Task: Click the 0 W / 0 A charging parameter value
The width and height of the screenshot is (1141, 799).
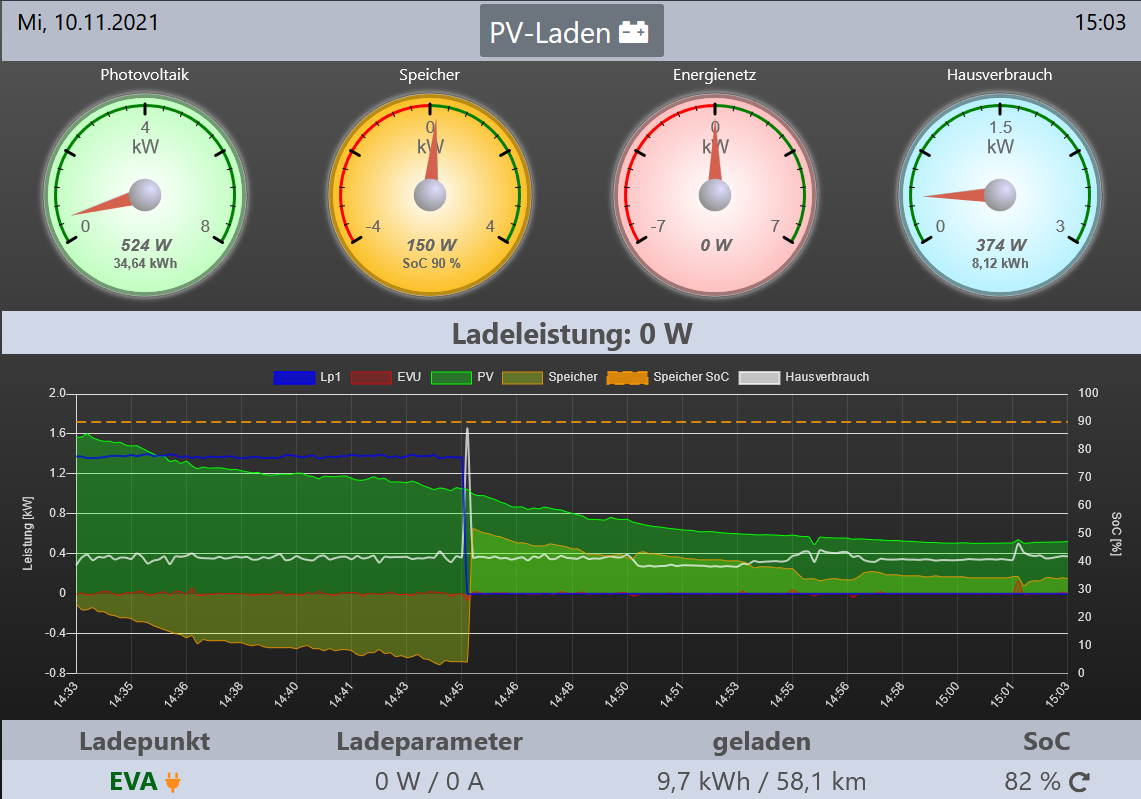Action: (x=429, y=781)
